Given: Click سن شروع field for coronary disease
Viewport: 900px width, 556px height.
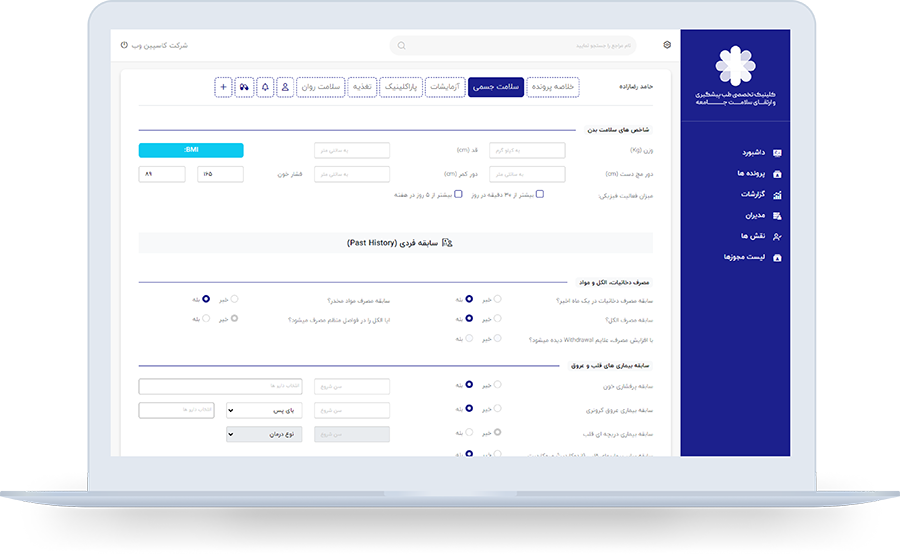Looking at the screenshot, I should pyautogui.click(x=352, y=410).
